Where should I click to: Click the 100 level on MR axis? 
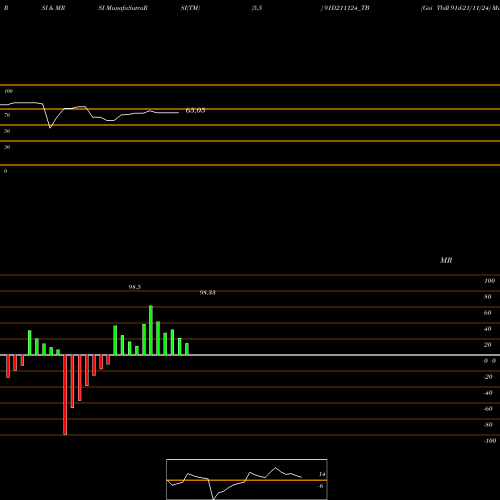pos(489,281)
